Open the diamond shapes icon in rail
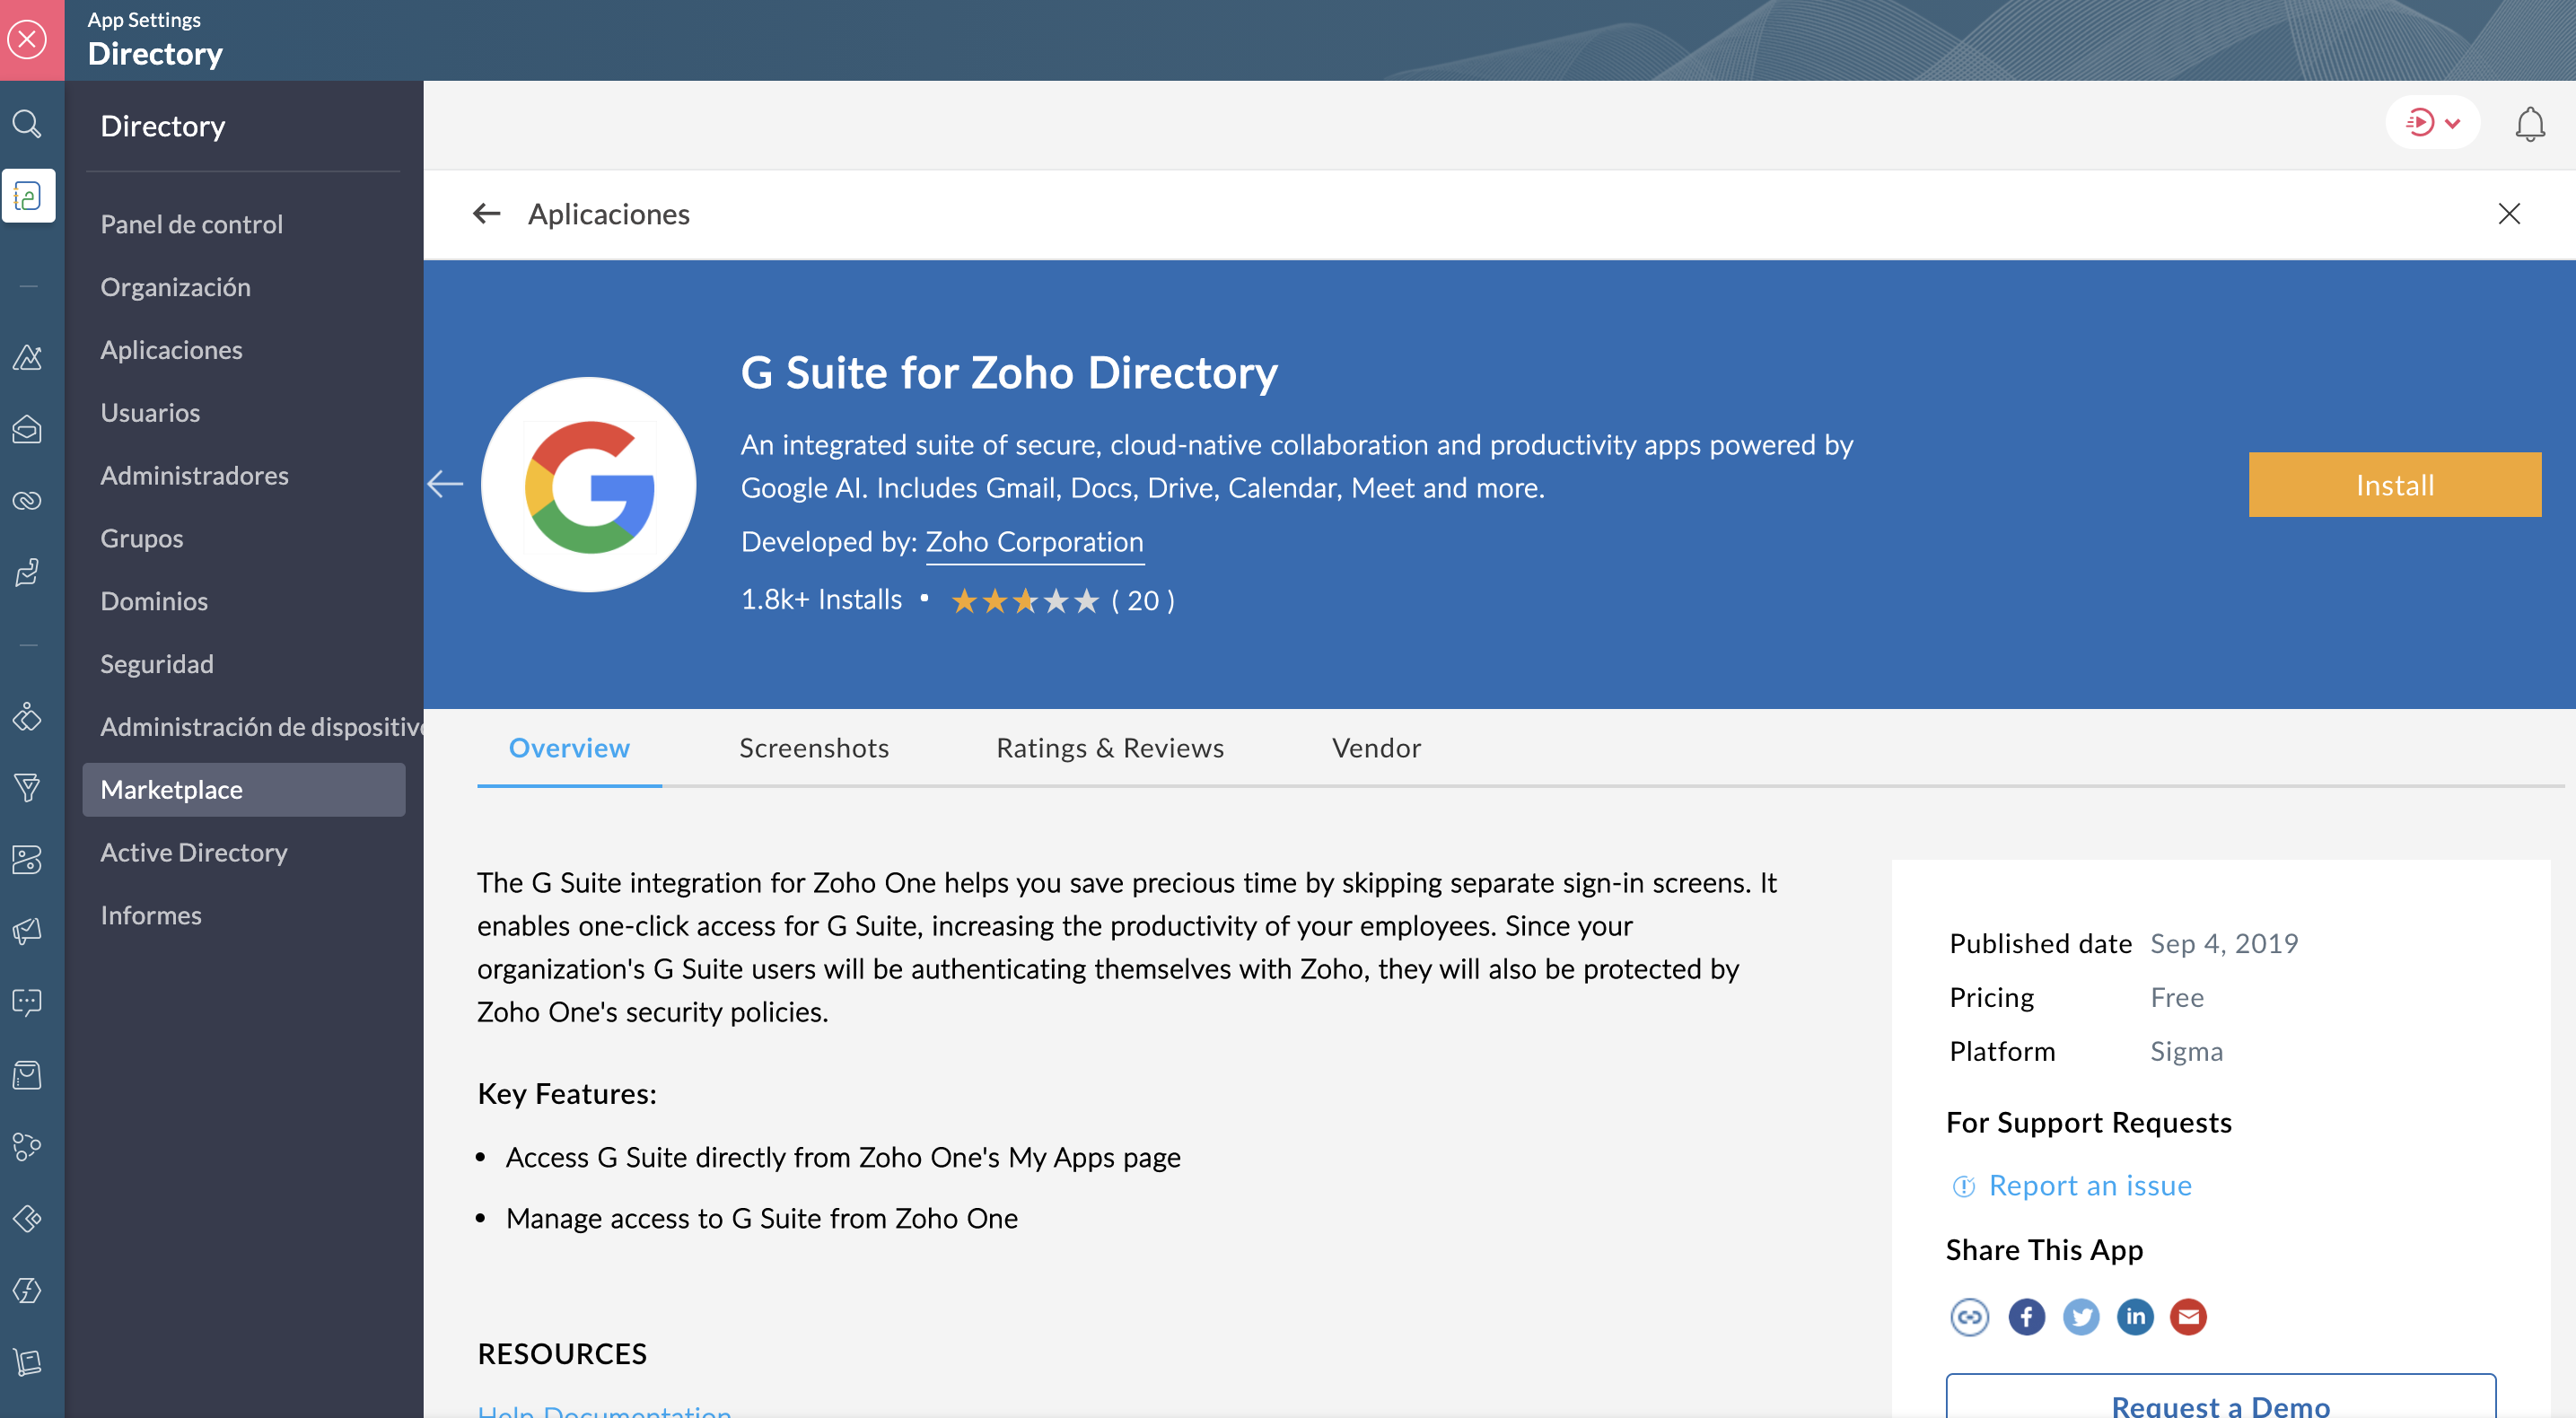This screenshot has width=2576, height=1418. click(27, 716)
